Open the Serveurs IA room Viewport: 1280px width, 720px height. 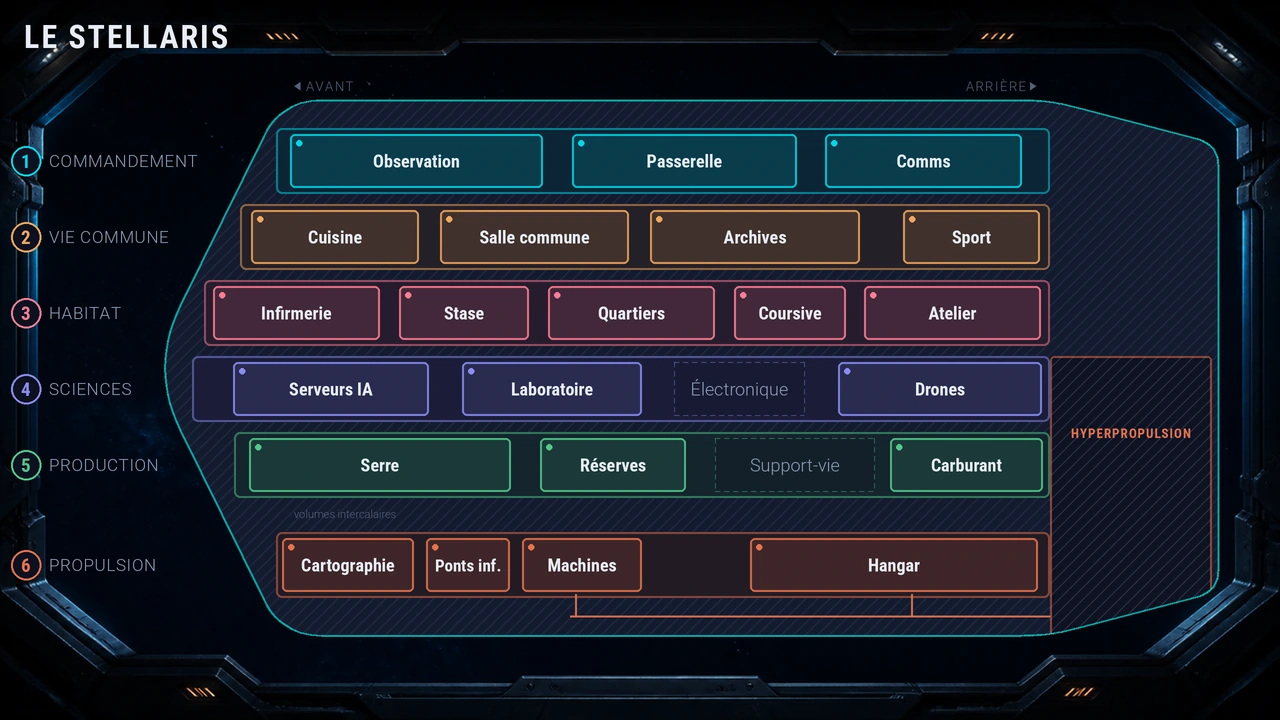(331, 389)
